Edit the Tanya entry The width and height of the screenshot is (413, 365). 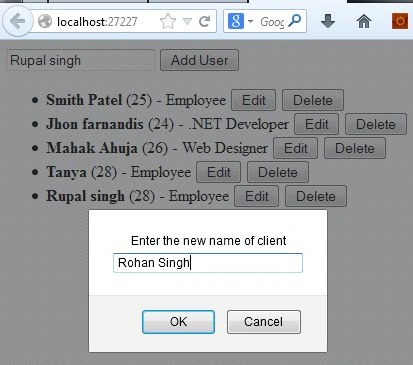(x=219, y=172)
